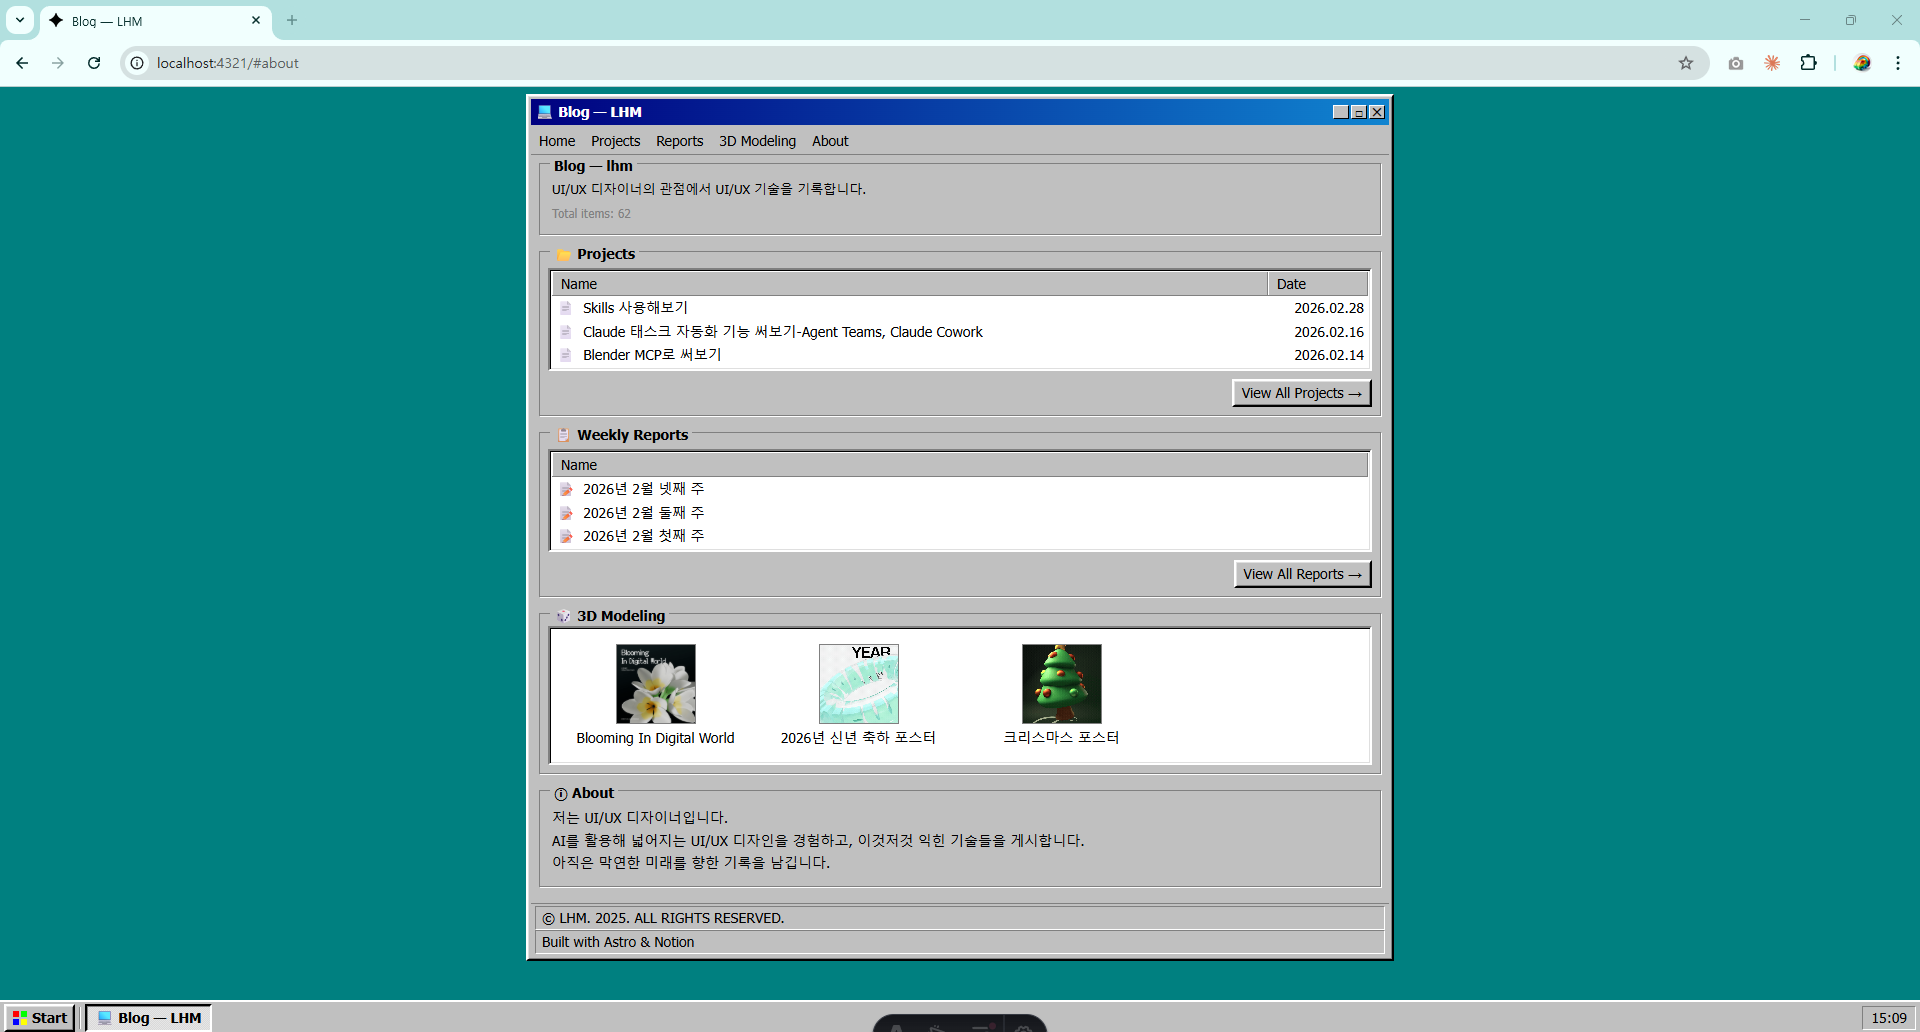Click the document icon beside Skills 사용해보기
The height and width of the screenshot is (1032, 1920).
coord(566,308)
